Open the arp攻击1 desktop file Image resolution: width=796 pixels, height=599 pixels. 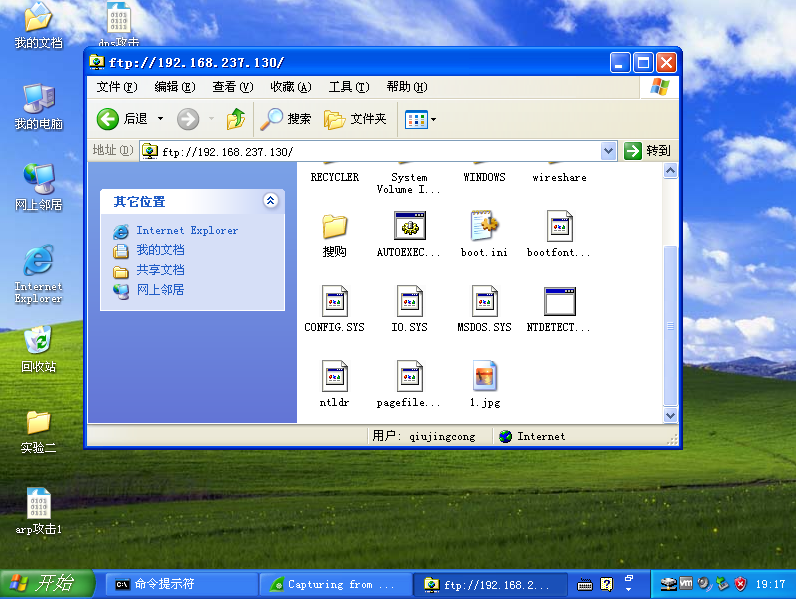(x=39, y=511)
